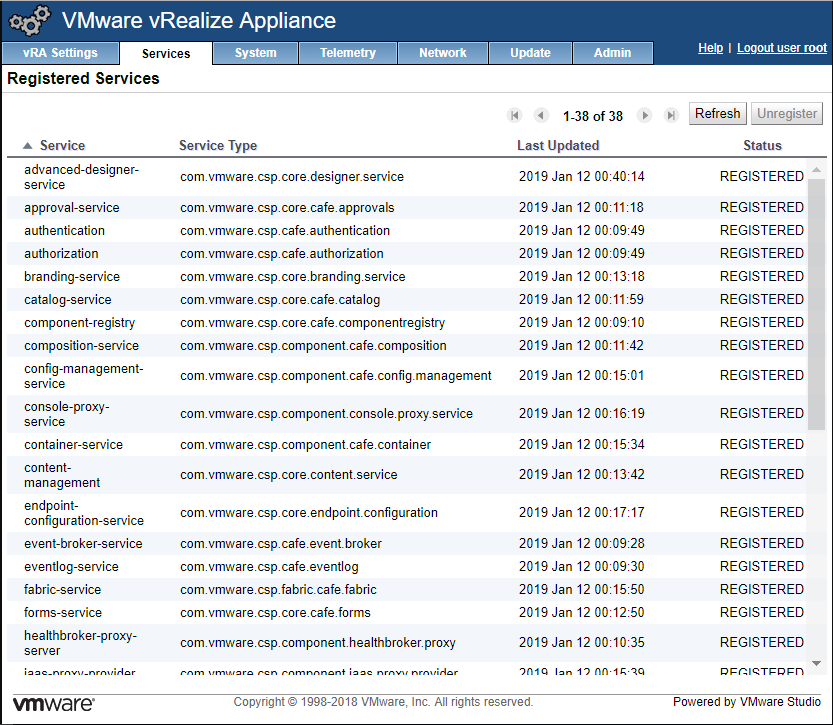
Task: Click the gears logo in the header
Action: [x=30, y=21]
